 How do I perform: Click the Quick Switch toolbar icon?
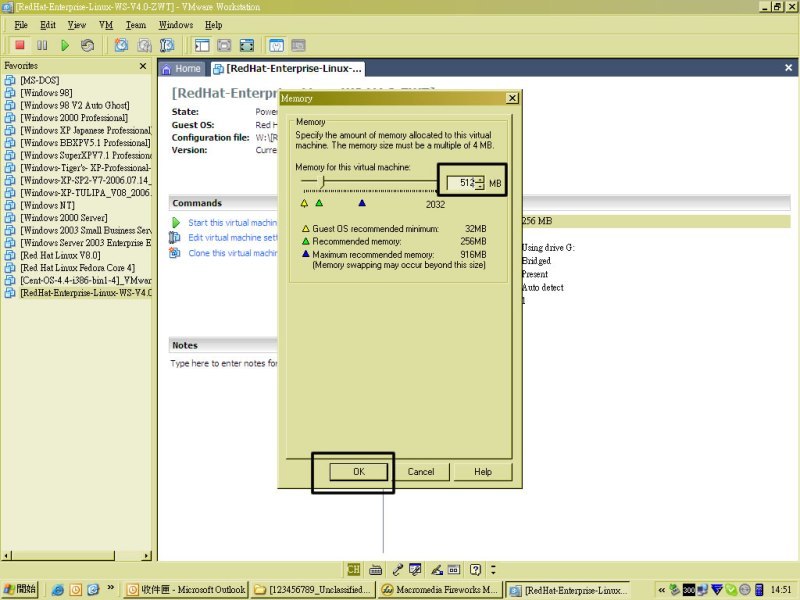click(224, 45)
